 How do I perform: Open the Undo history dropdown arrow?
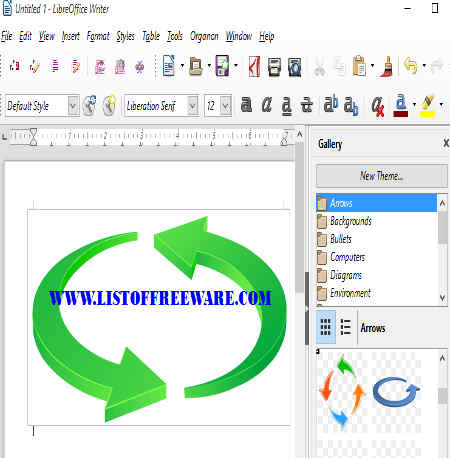424,65
